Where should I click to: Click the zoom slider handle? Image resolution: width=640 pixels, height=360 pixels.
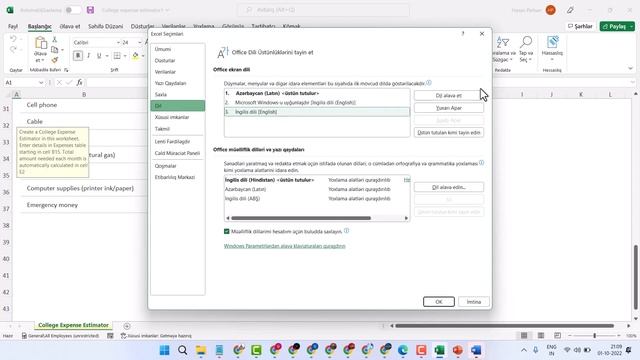(x=595, y=336)
